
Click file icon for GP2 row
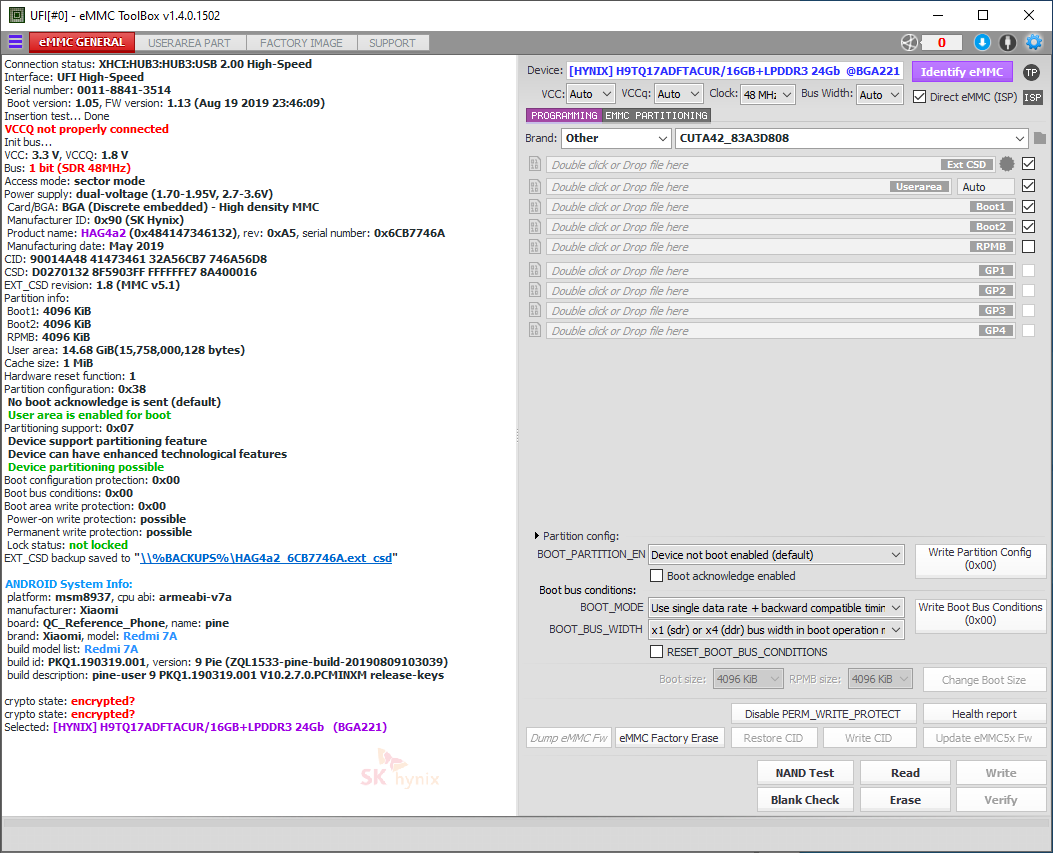535,291
